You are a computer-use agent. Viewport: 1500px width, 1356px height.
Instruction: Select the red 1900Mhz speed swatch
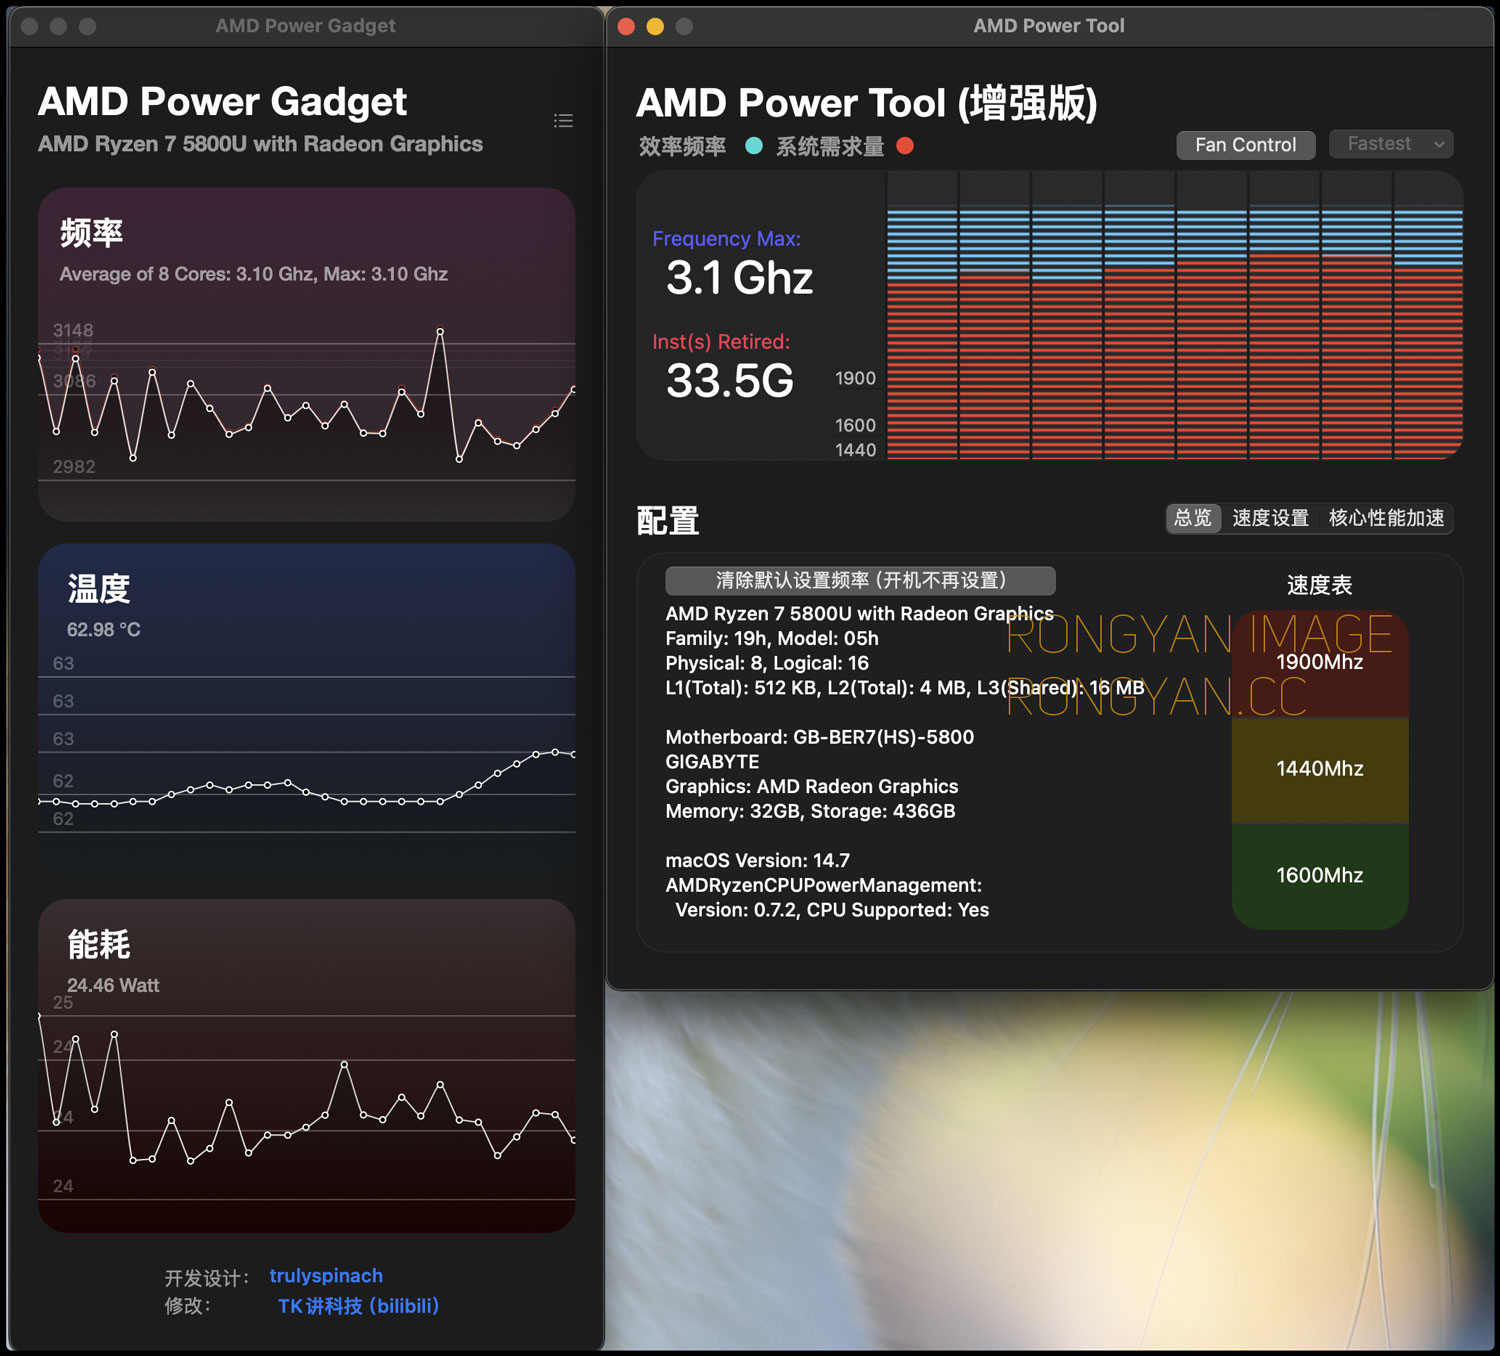1320,662
